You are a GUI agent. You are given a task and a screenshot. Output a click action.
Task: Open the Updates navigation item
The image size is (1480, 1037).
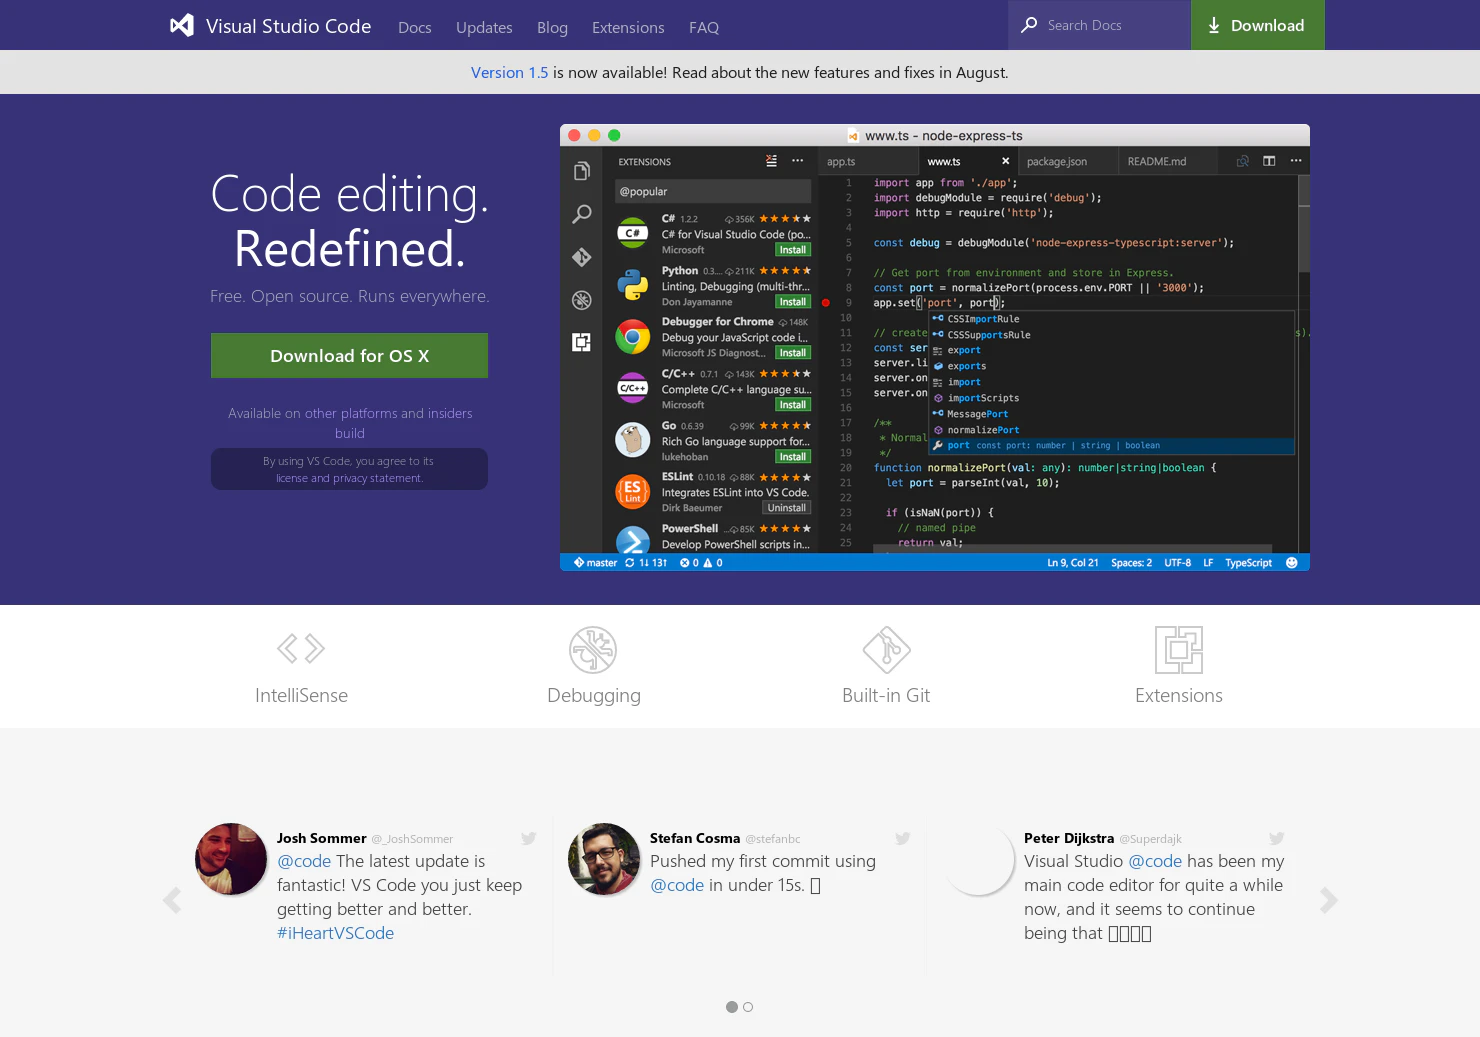484,27
